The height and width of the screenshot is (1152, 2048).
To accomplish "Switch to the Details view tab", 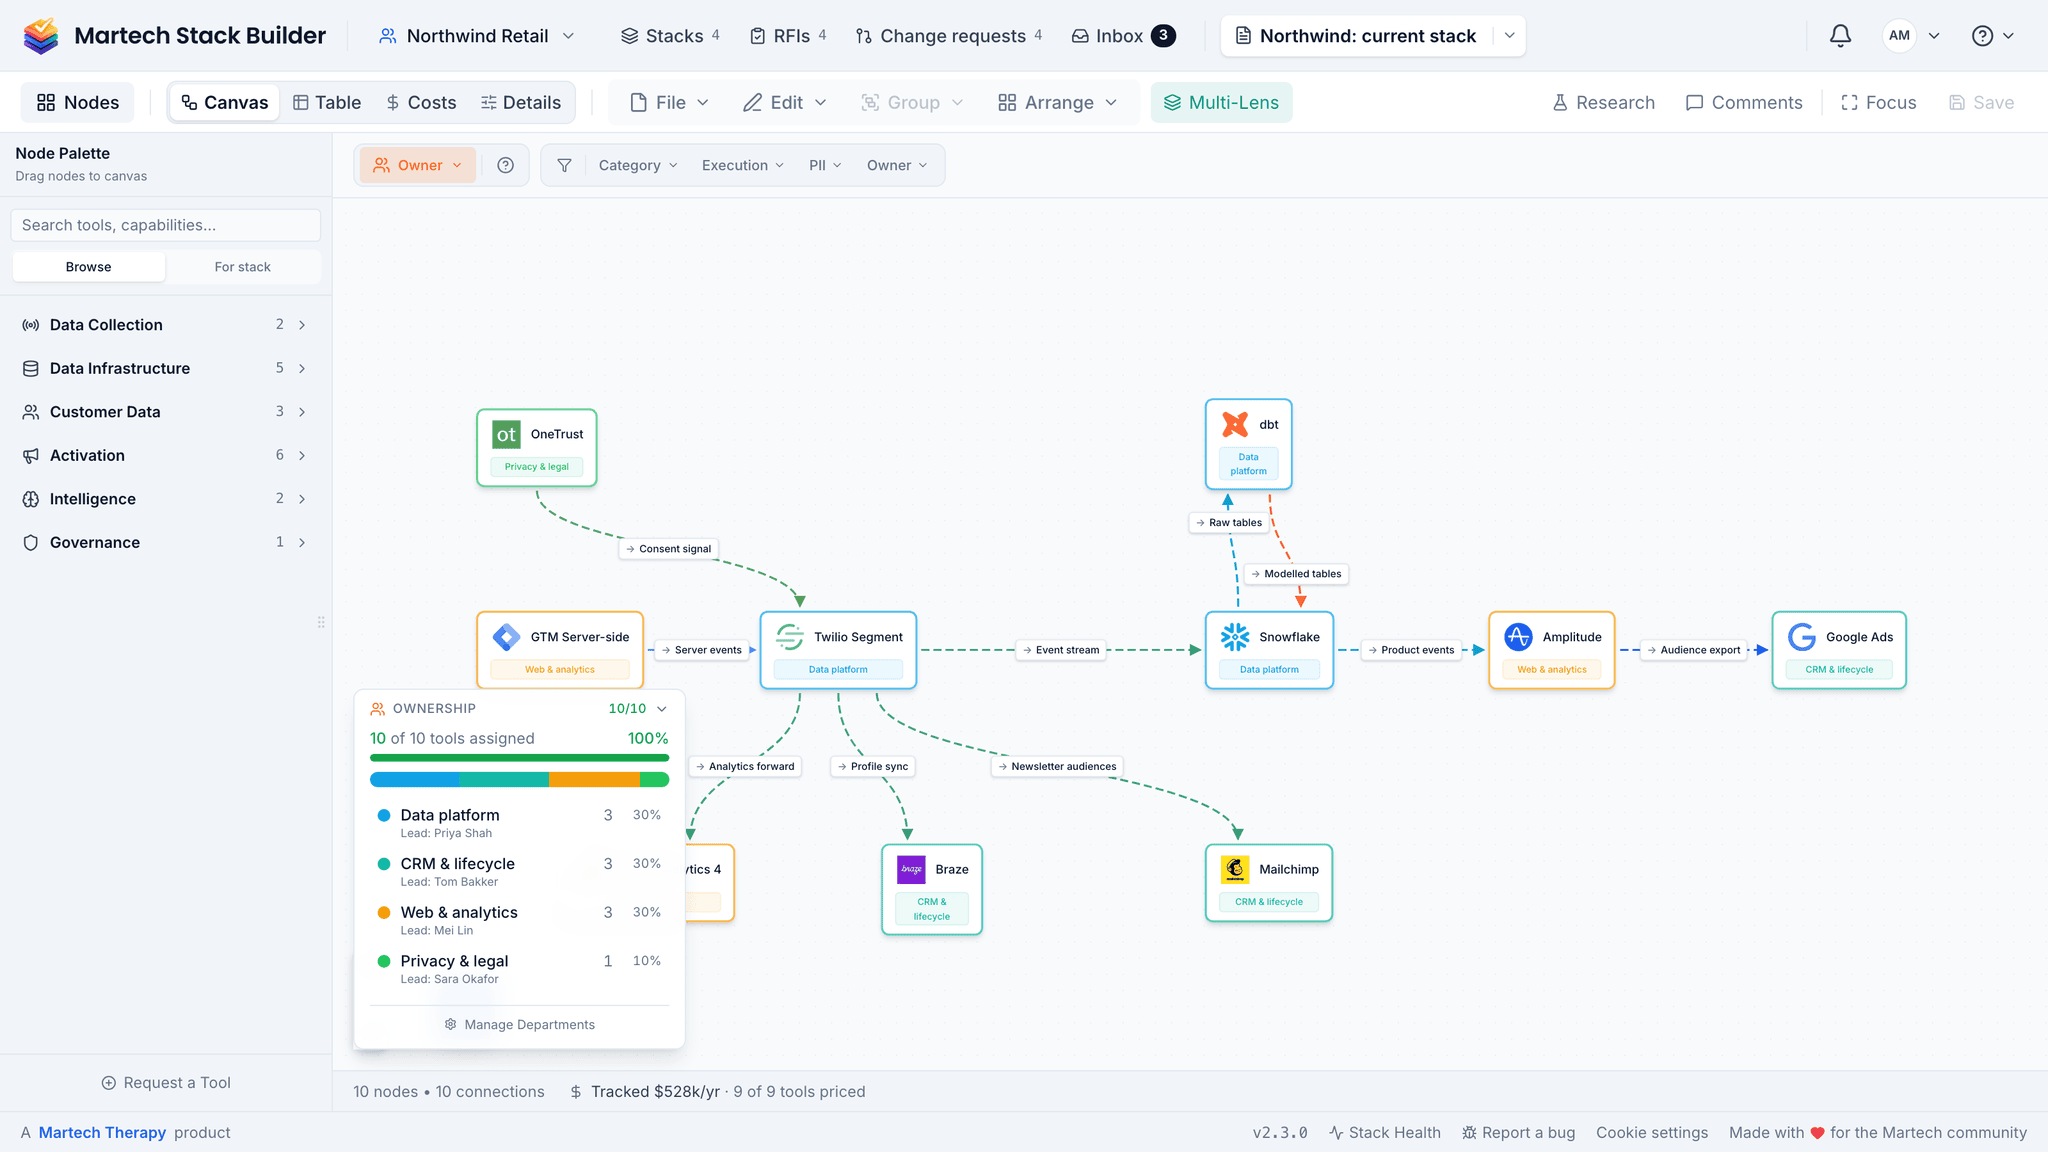I will [521, 103].
